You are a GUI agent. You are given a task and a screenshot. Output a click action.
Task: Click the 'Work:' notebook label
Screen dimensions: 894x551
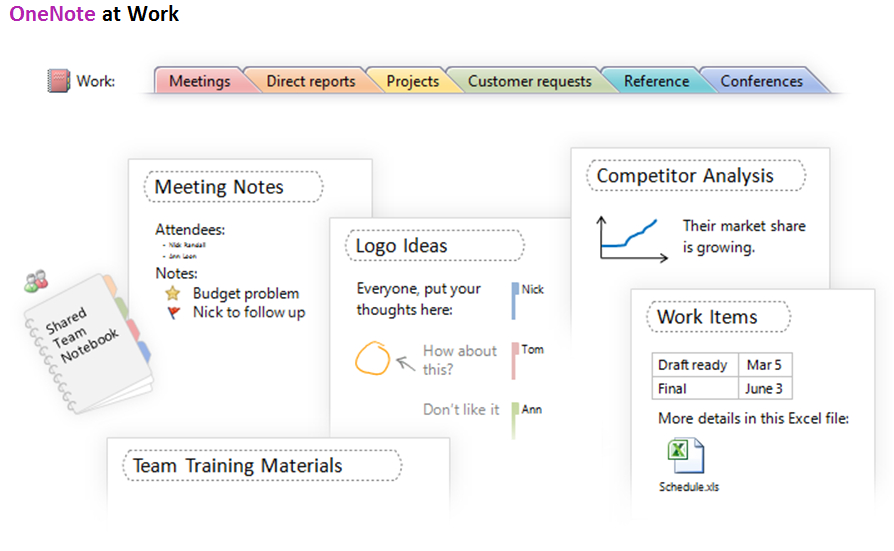(x=96, y=81)
